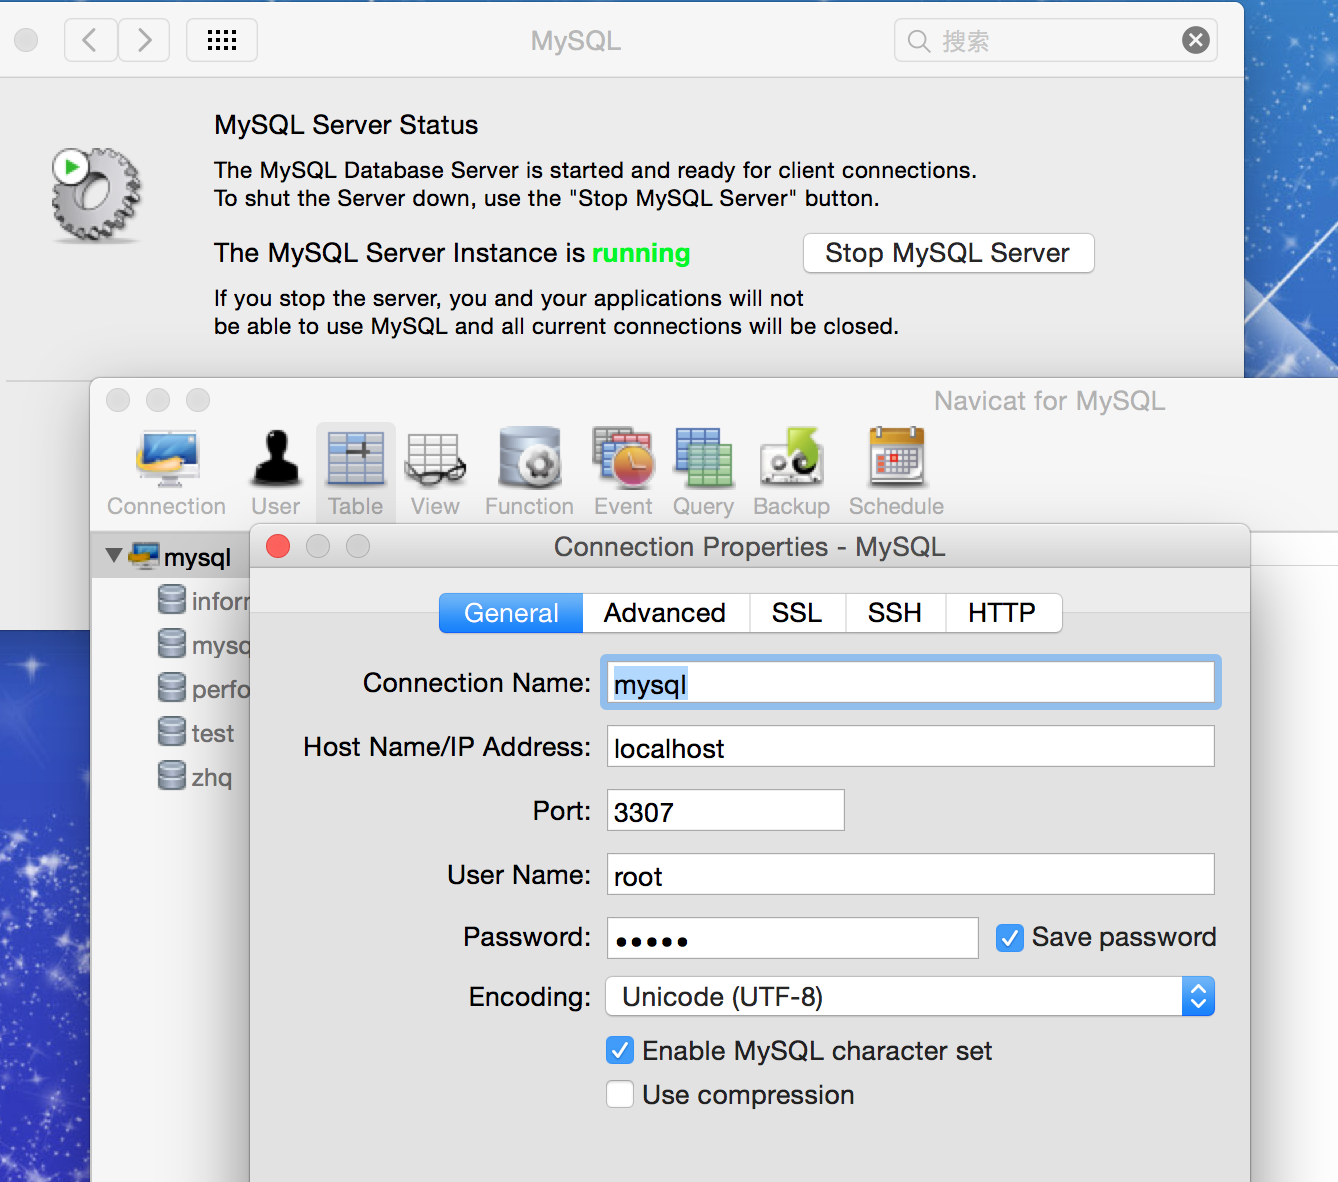
Task: Click the User Name field with root
Action: click(x=910, y=875)
